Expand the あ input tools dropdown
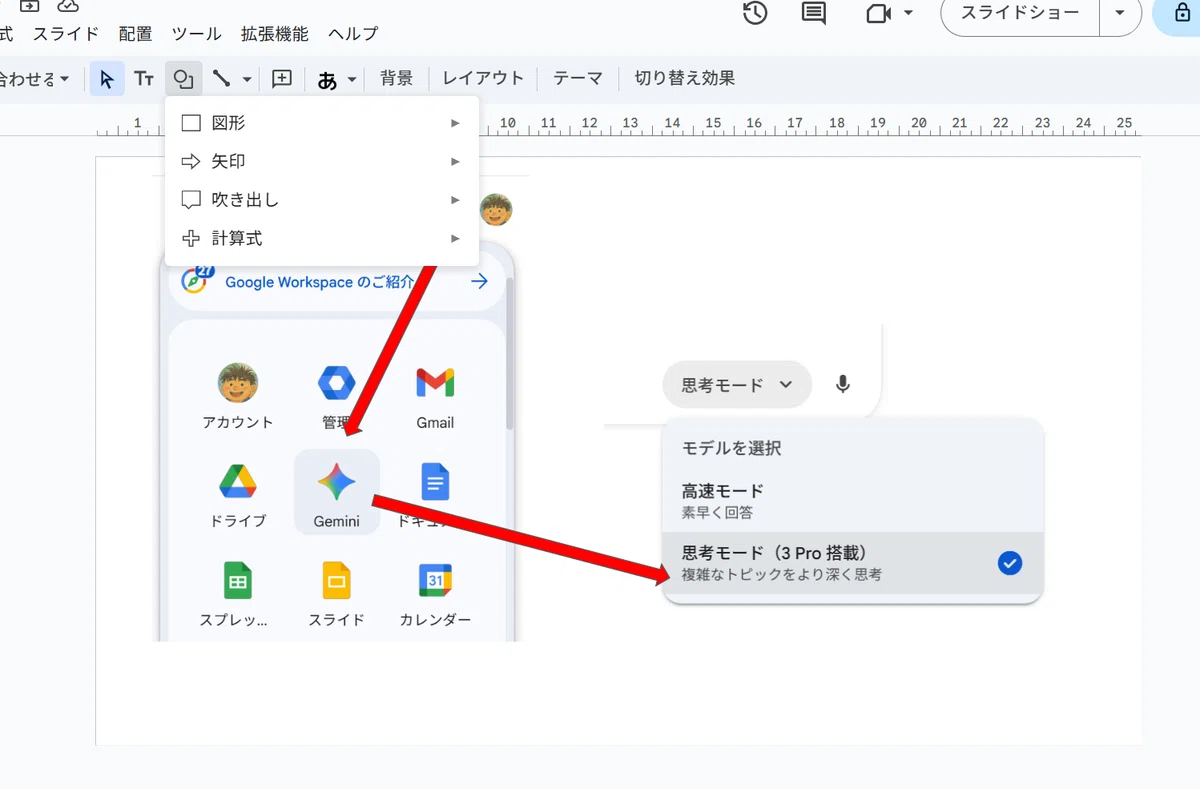This screenshot has height=789, width=1200. coord(352,80)
